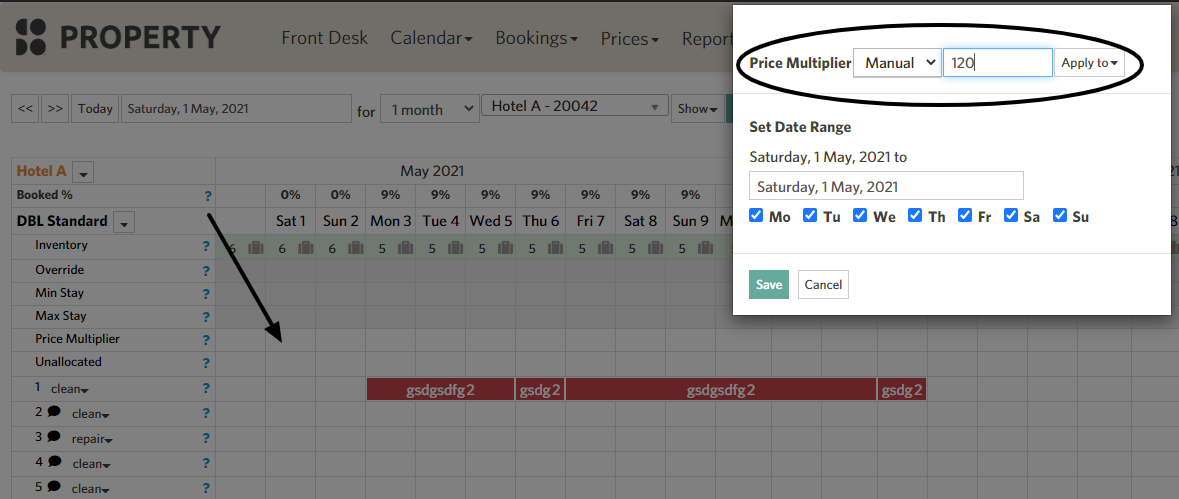Expand the DBL Standard arrow menu
The height and width of the screenshot is (499, 1179).
click(125, 222)
